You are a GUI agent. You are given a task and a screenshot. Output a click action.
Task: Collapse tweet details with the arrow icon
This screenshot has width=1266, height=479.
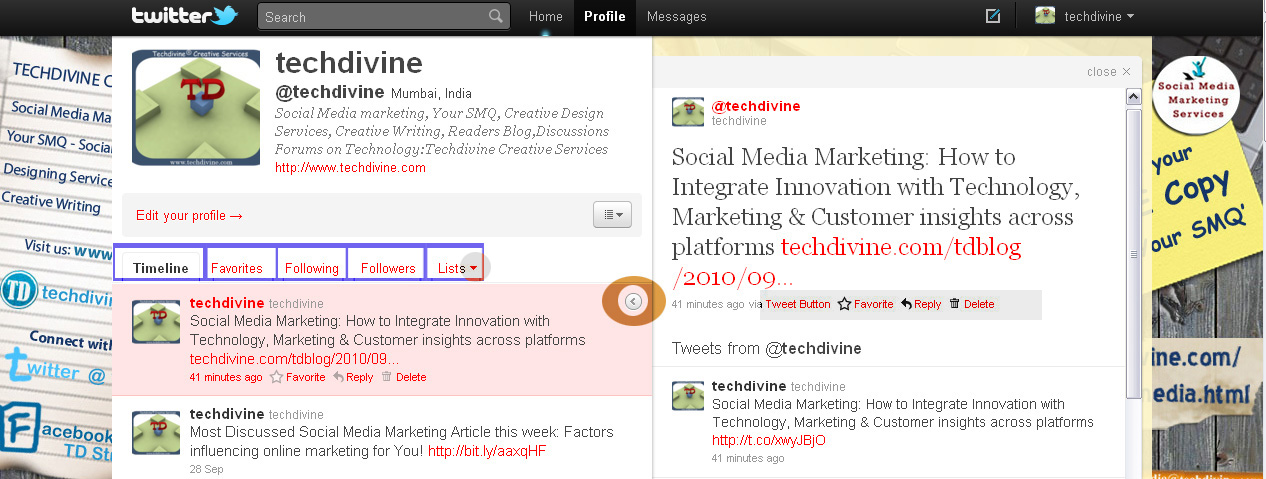[633, 300]
